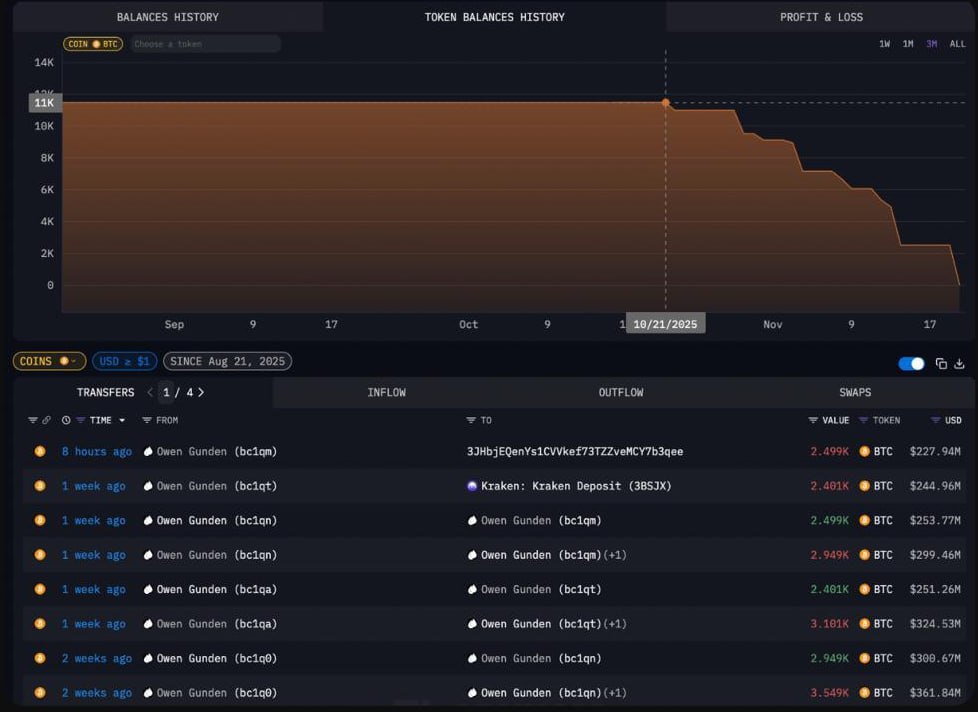Screen dimensions: 978x712
Task: Open the OUTFLOW tab
Action: pos(620,393)
